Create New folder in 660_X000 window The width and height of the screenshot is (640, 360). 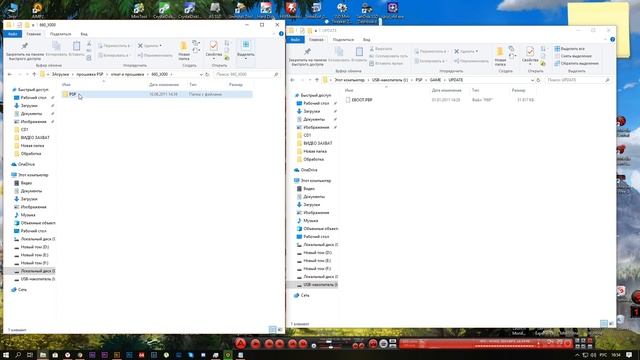click(184, 51)
